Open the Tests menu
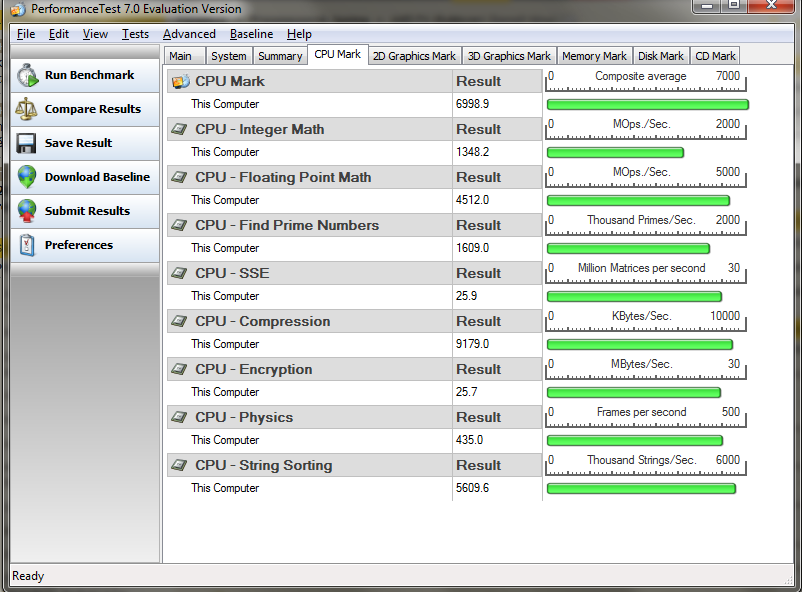 point(136,34)
